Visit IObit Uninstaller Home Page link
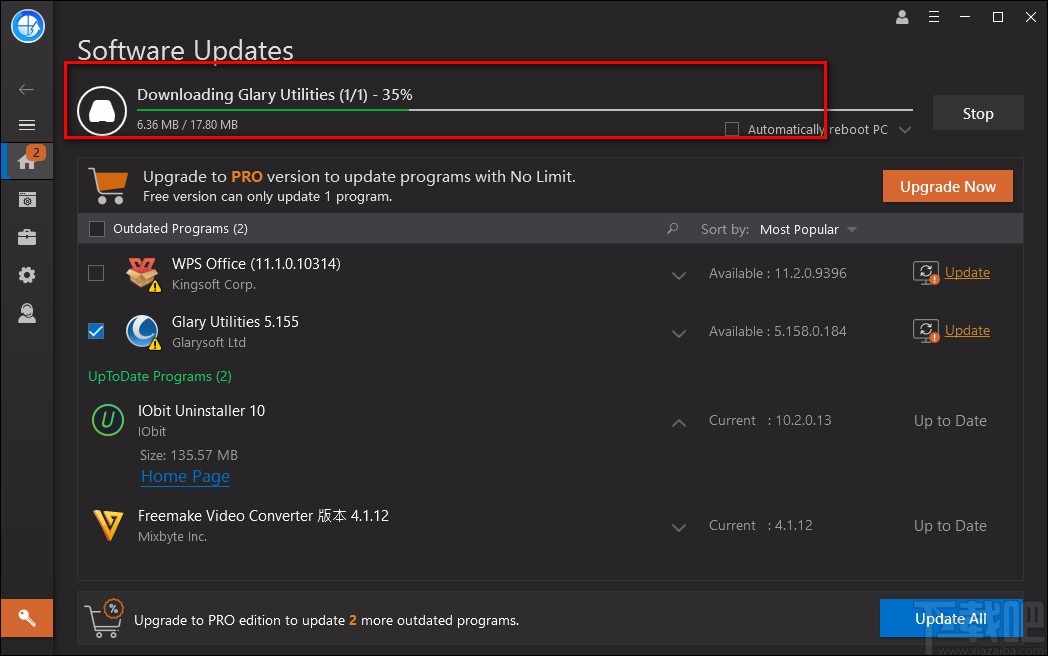This screenshot has height=656, width=1048. coord(185,476)
